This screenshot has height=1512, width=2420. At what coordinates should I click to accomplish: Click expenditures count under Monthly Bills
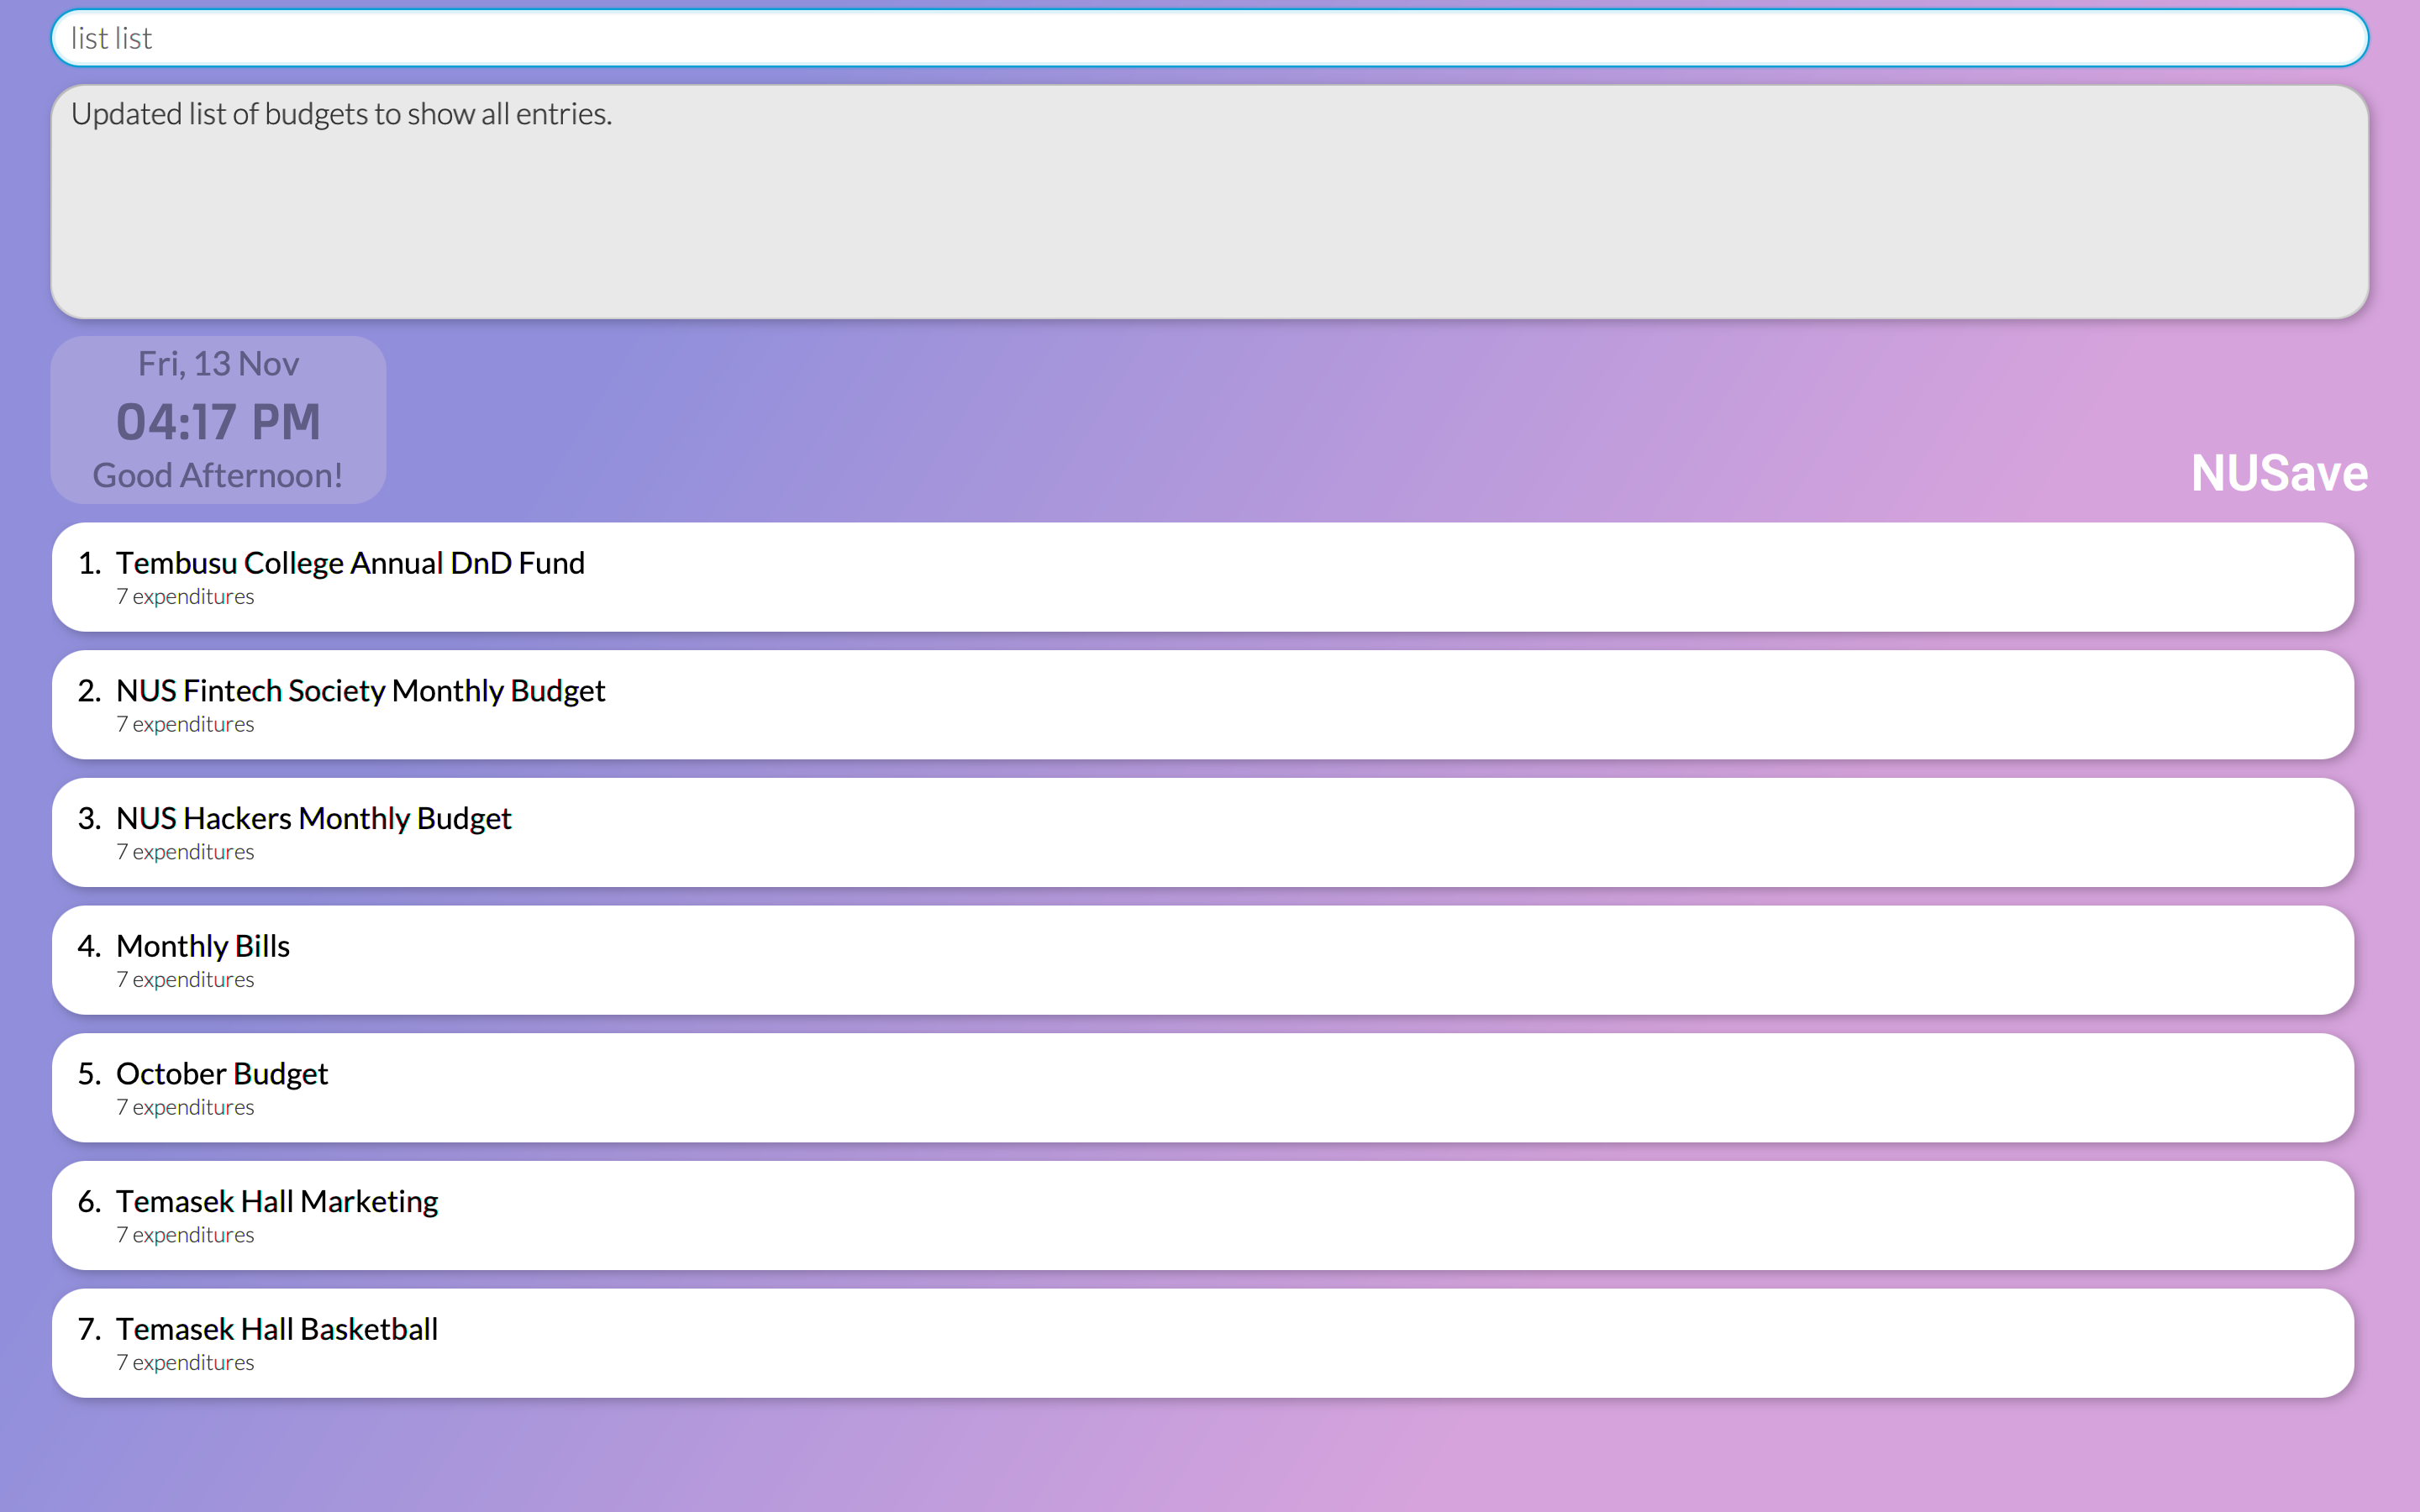pos(185,980)
